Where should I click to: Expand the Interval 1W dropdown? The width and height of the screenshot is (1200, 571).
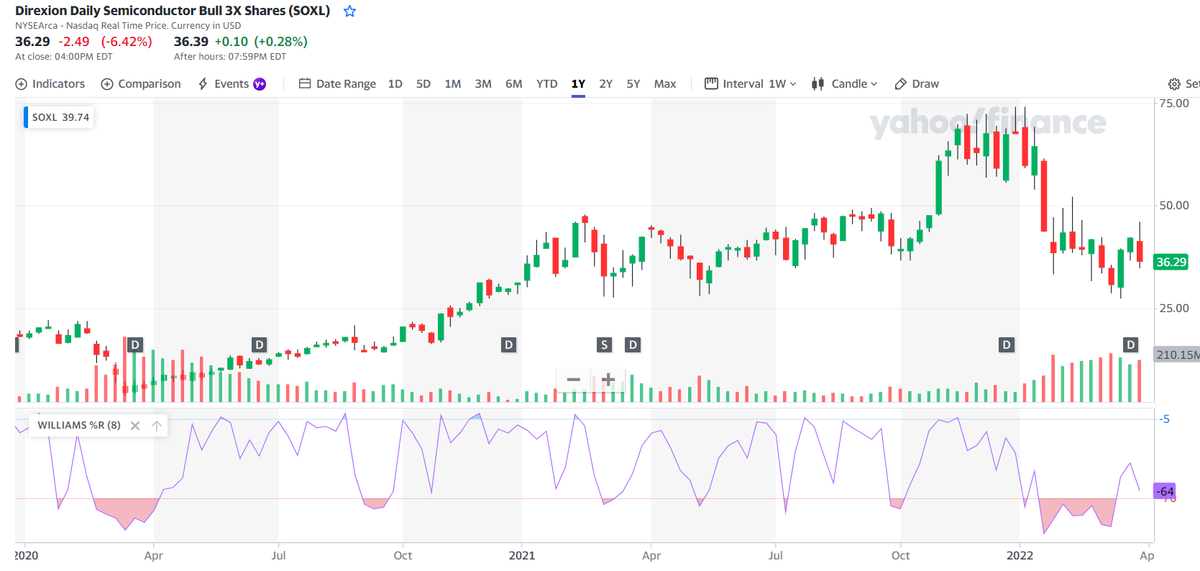pyautogui.click(x=751, y=84)
